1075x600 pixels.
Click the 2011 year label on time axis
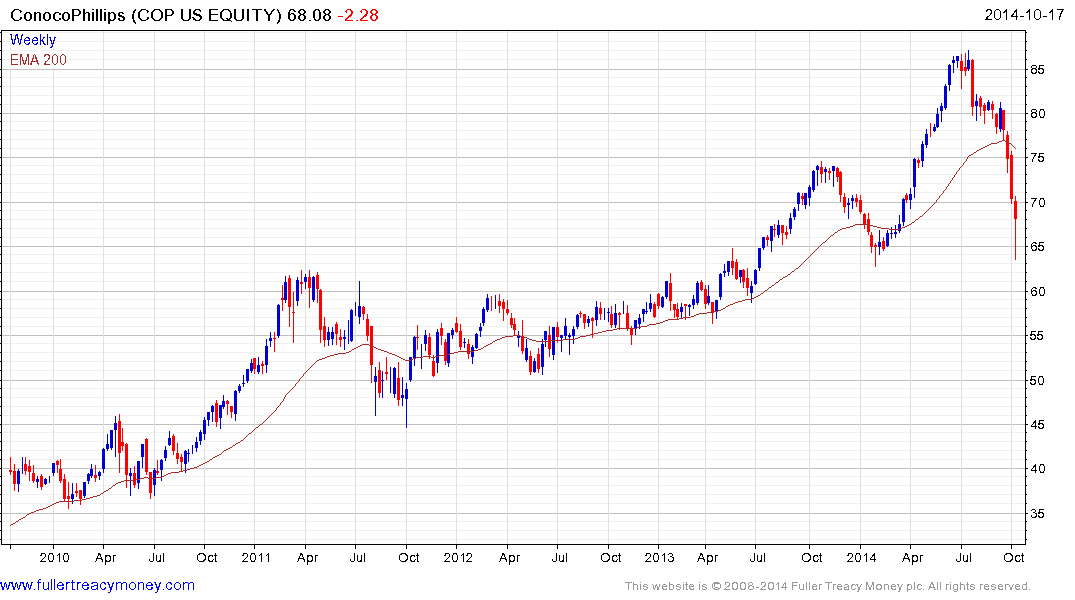coord(256,557)
